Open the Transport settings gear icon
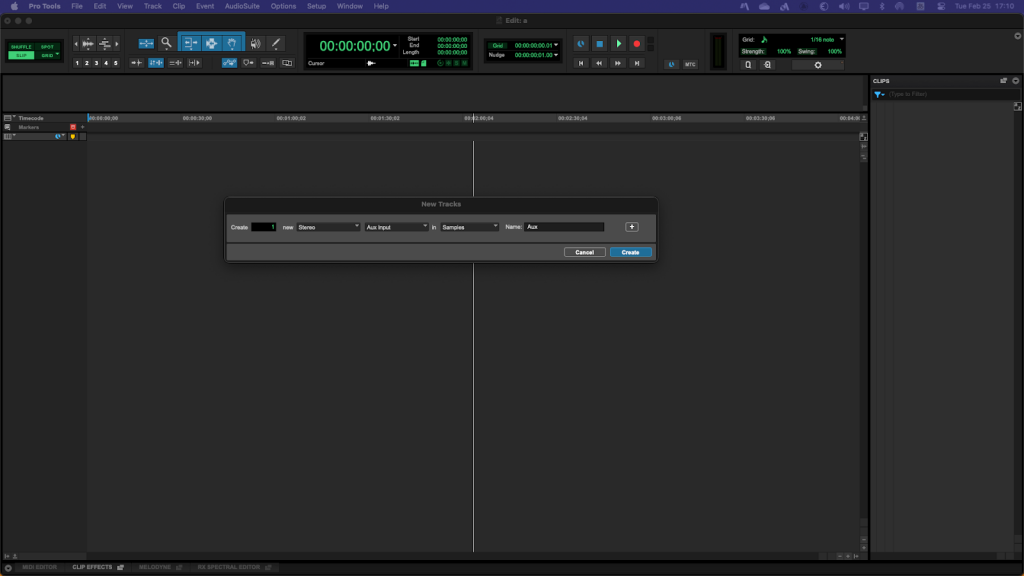 pos(817,64)
